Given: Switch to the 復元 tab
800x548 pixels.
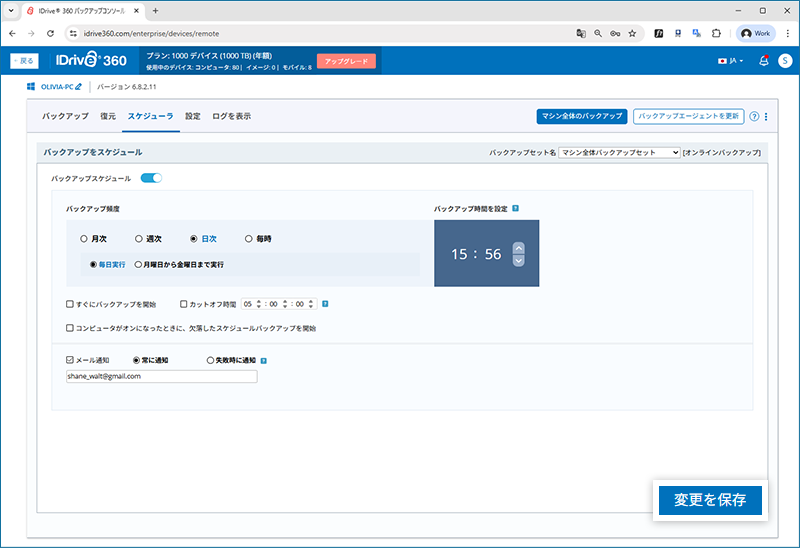Looking at the screenshot, I should pyautogui.click(x=108, y=116).
